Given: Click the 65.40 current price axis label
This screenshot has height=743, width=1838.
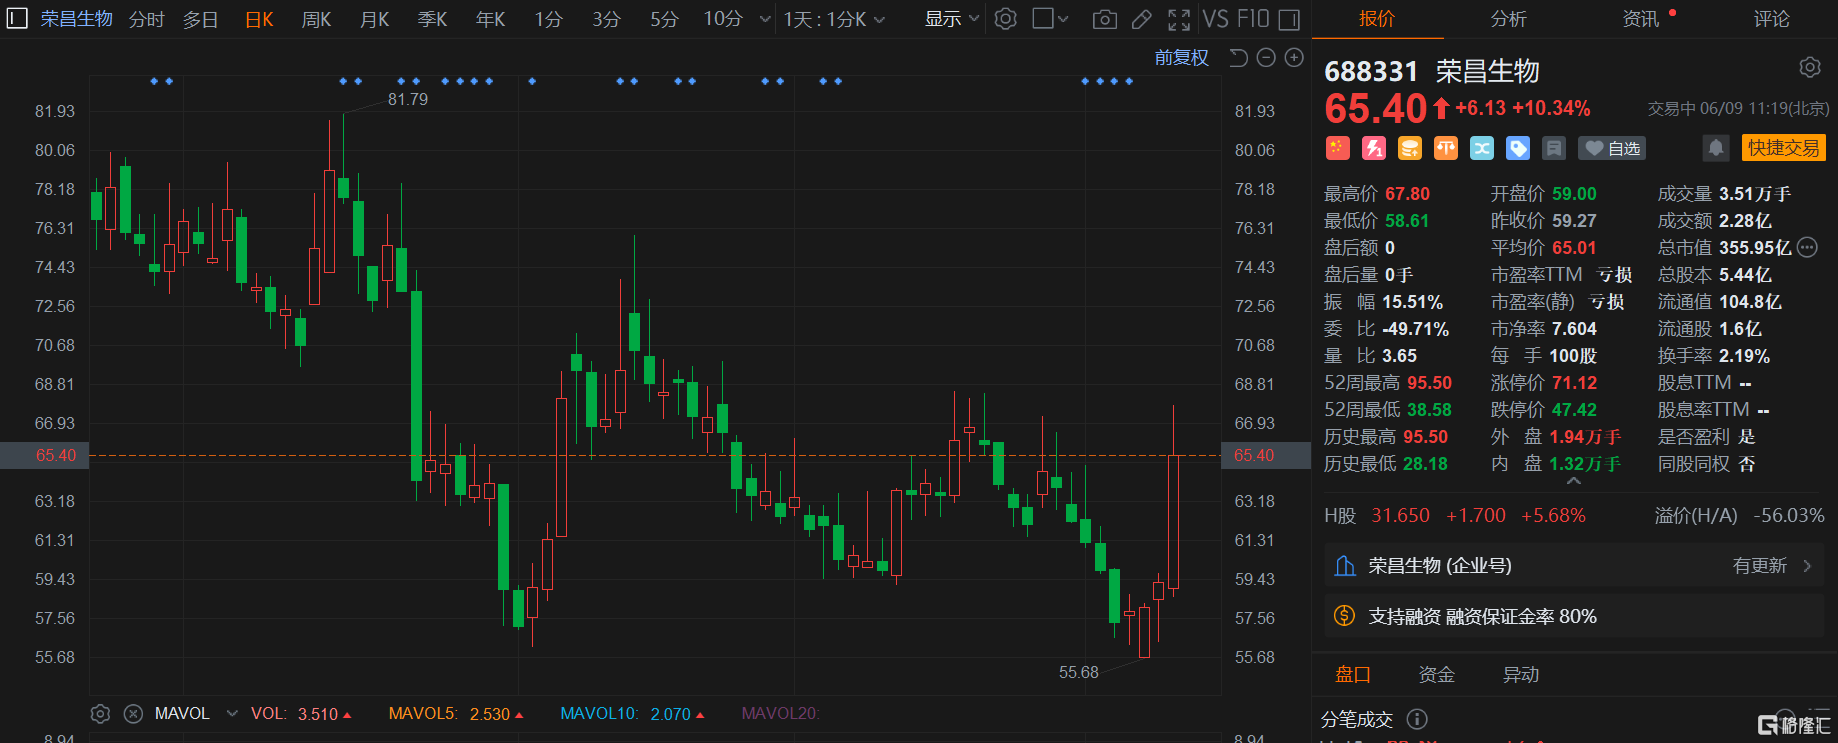Looking at the screenshot, I should point(1265,455).
